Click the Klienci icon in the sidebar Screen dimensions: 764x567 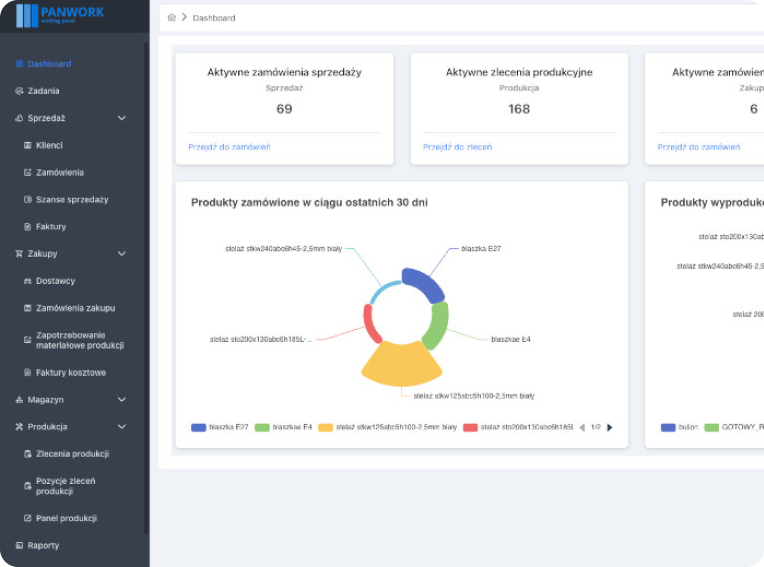(27, 145)
